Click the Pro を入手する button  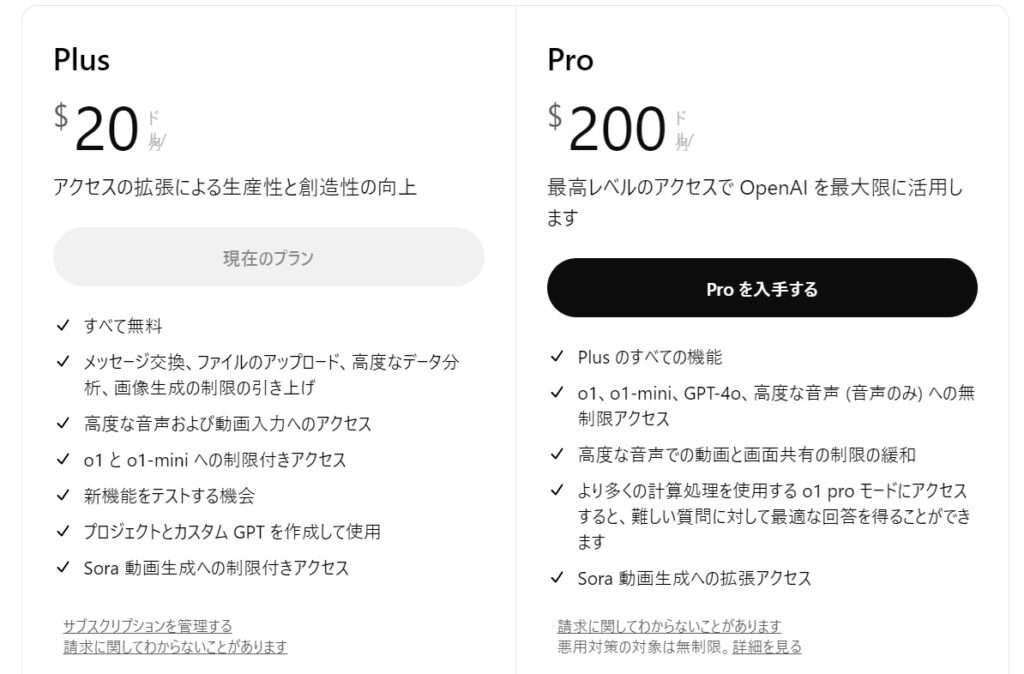[762, 289]
